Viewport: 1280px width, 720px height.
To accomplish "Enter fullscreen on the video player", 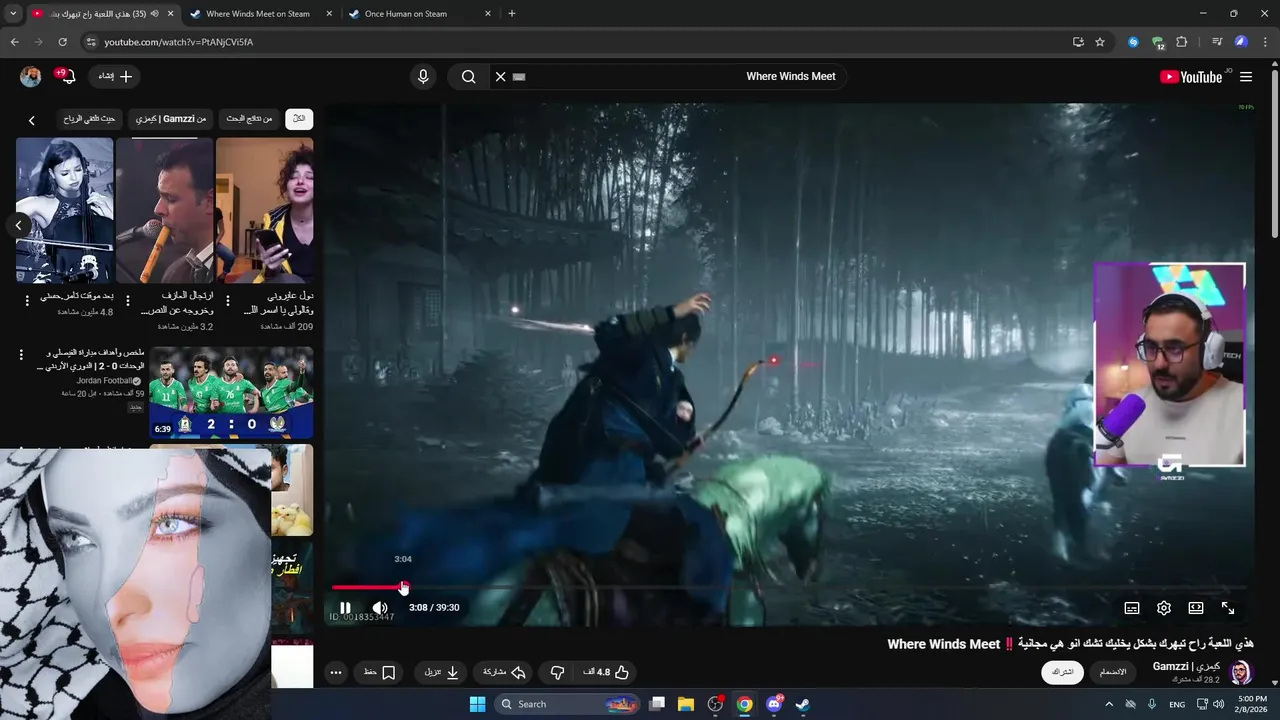I will pos(1228,608).
